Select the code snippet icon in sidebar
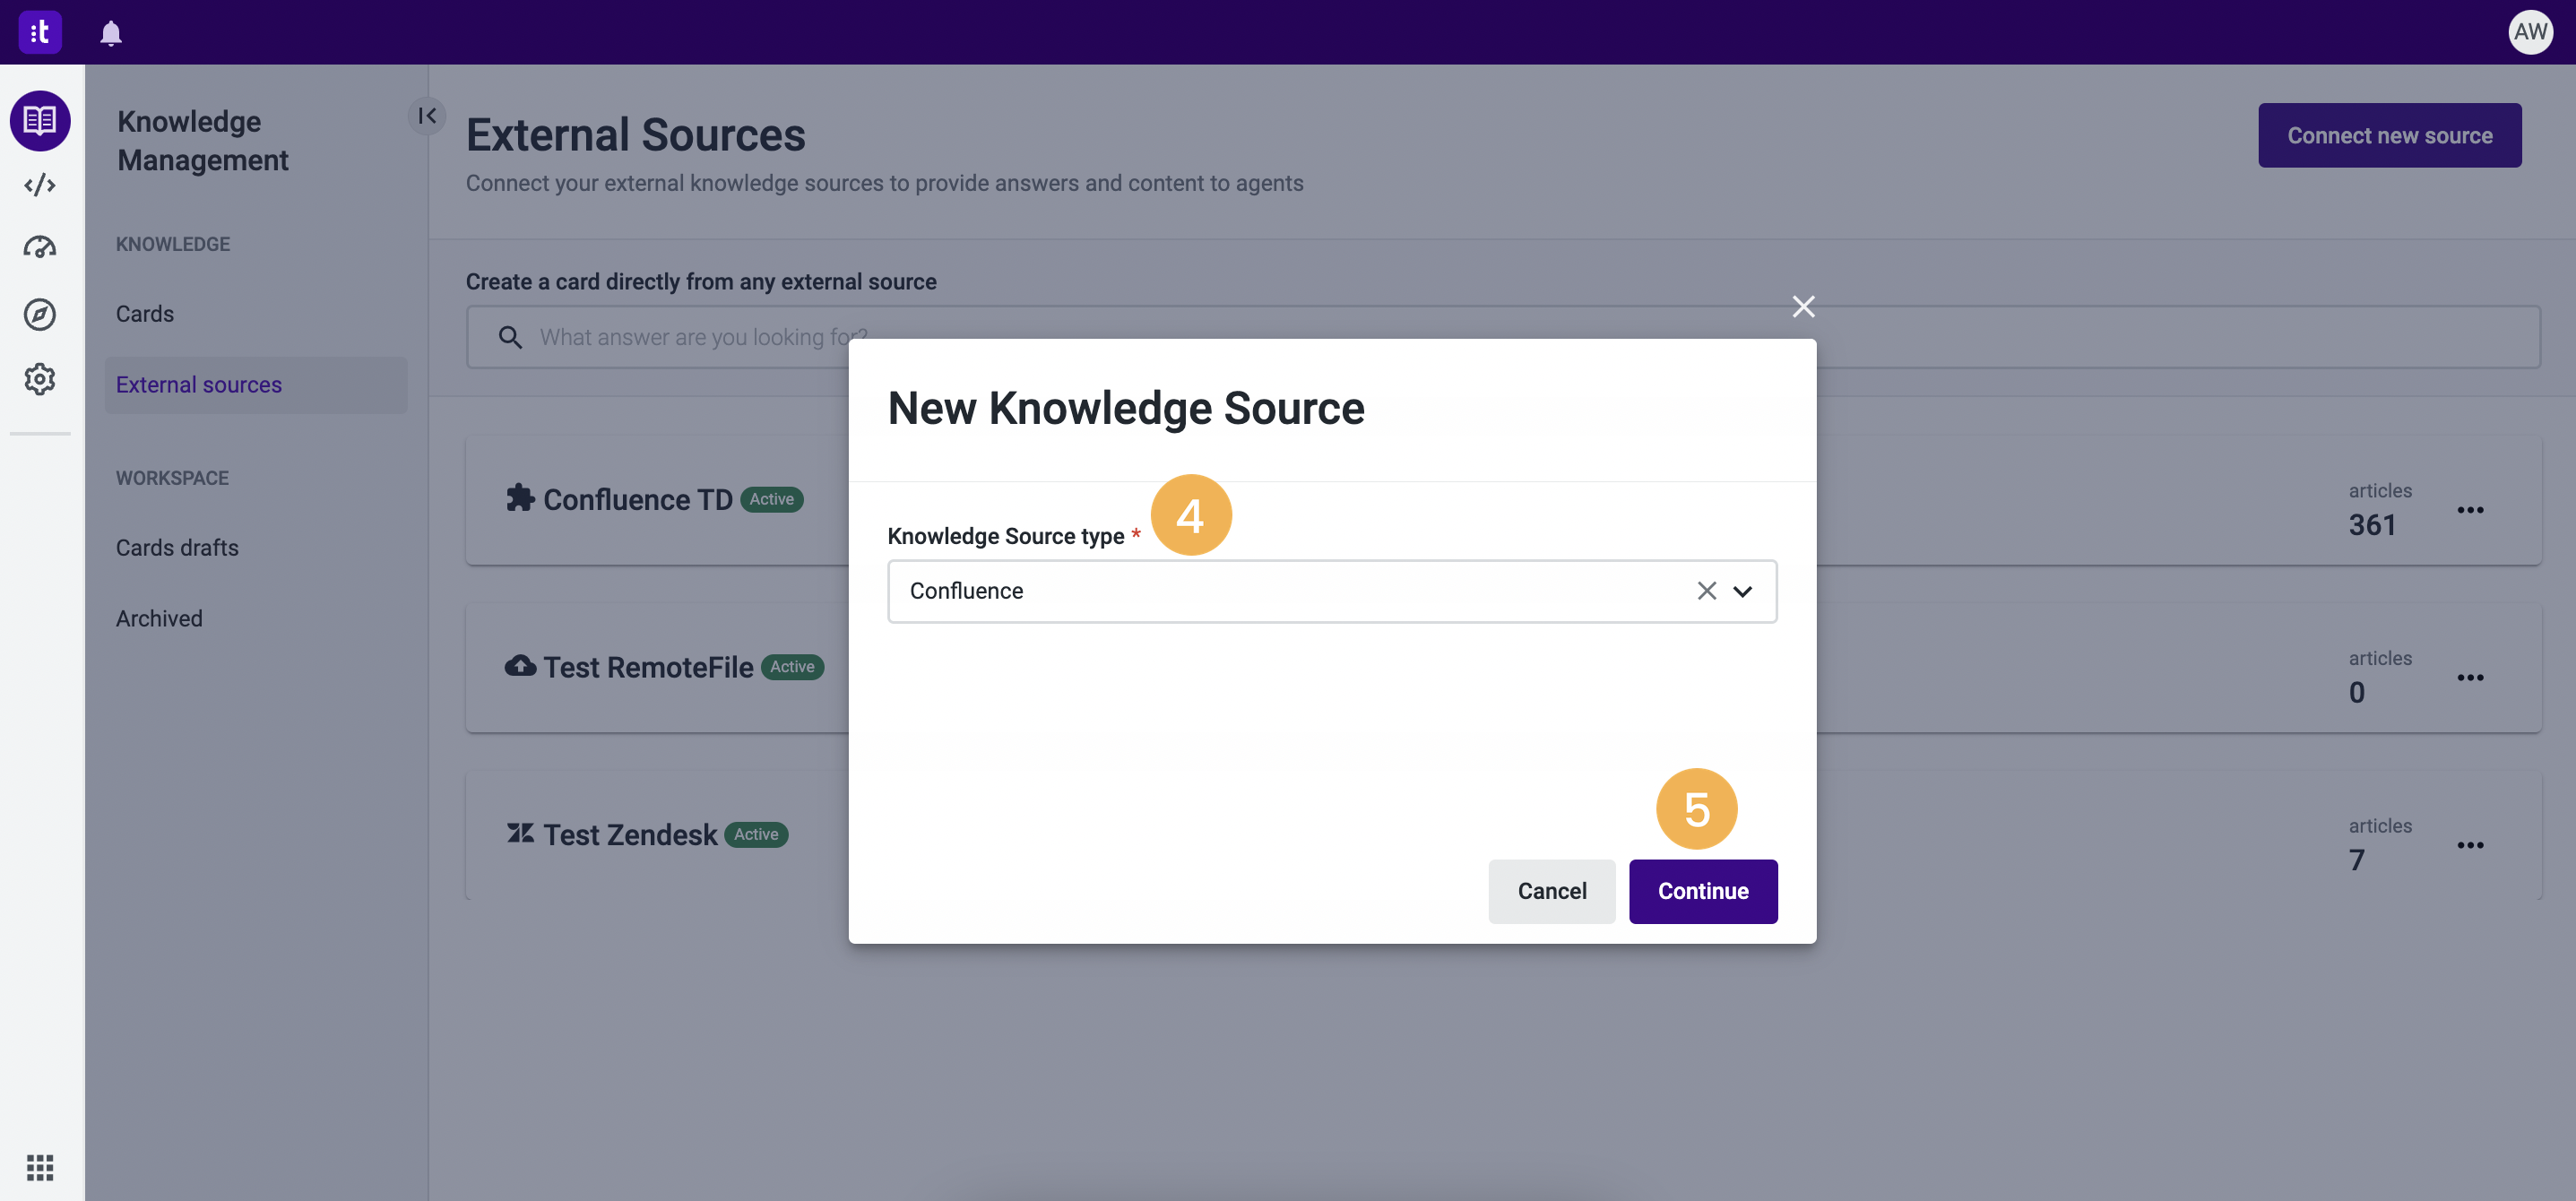The height and width of the screenshot is (1201, 2576). (x=40, y=184)
